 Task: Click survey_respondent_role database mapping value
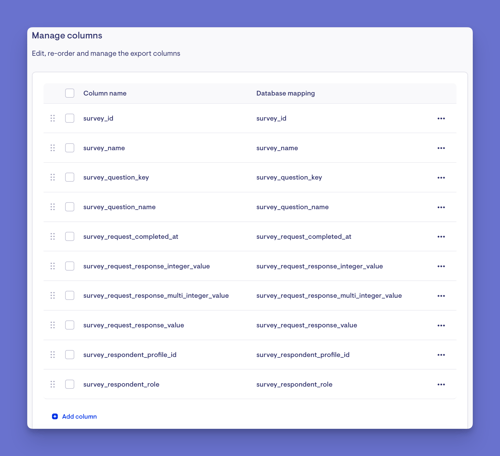tap(294, 384)
